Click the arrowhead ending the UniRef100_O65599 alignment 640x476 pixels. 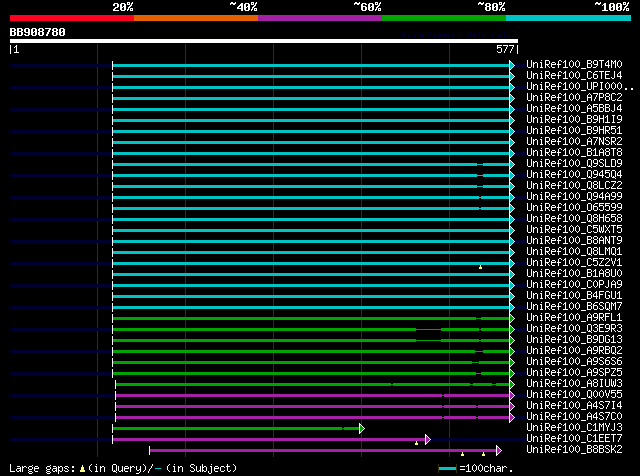[x=512, y=209]
